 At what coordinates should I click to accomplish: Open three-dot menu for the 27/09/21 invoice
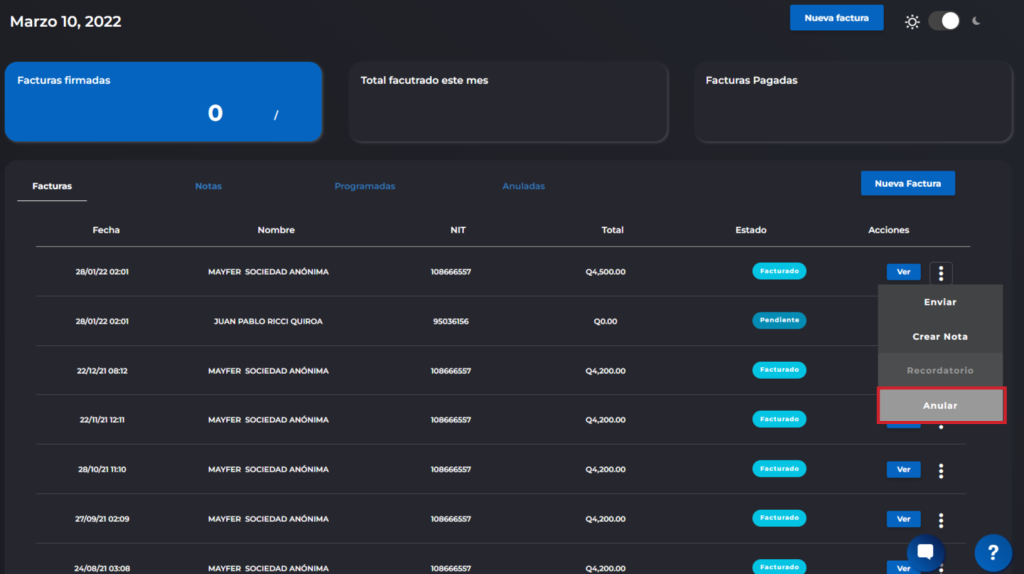tap(941, 520)
